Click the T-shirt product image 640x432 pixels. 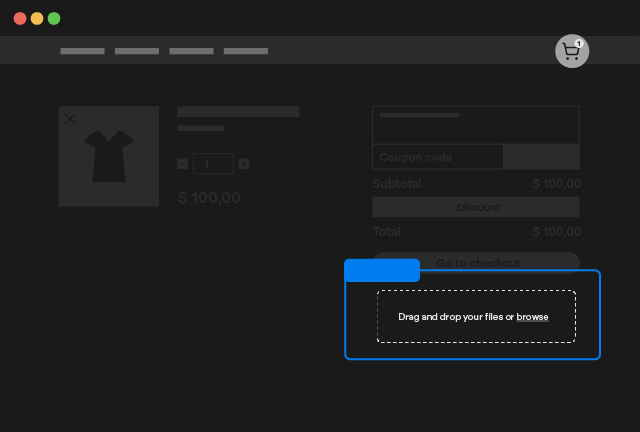point(108,158)
